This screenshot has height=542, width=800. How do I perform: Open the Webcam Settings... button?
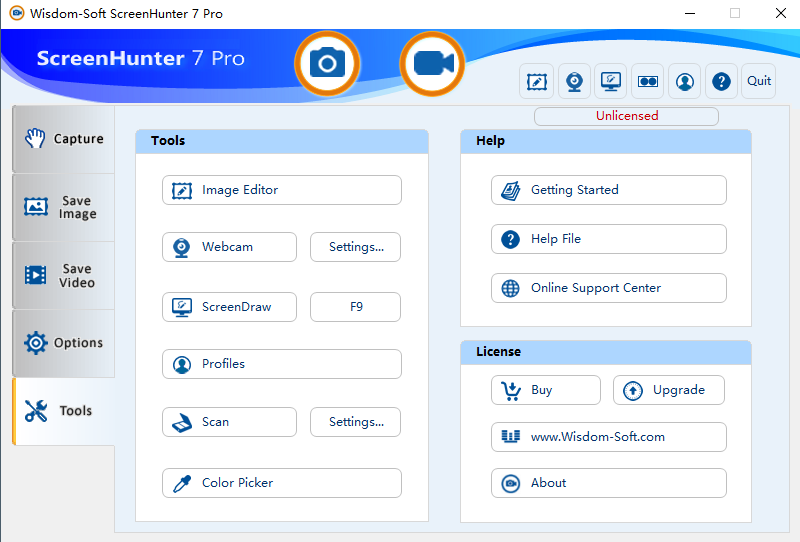coord(356,247)
